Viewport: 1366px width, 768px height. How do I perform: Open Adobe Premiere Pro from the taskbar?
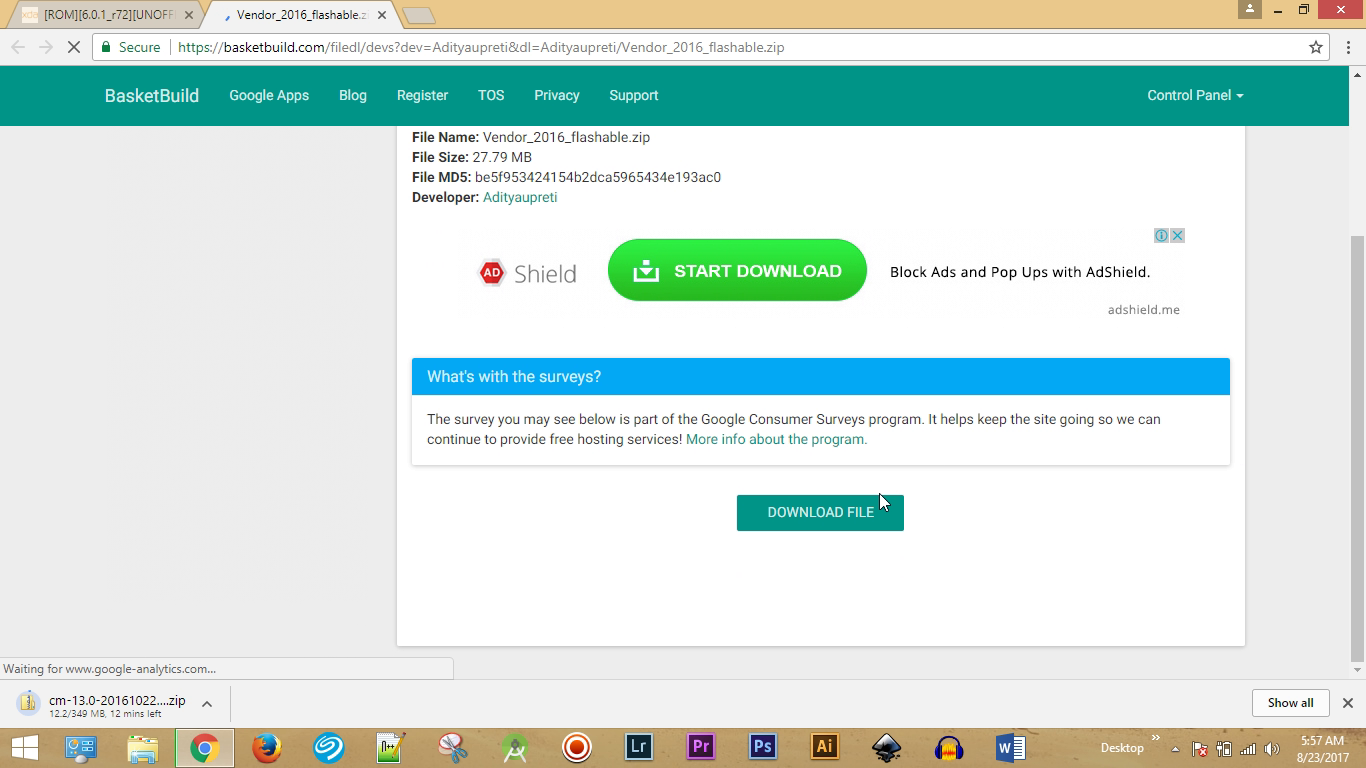(x=701, y=747)
